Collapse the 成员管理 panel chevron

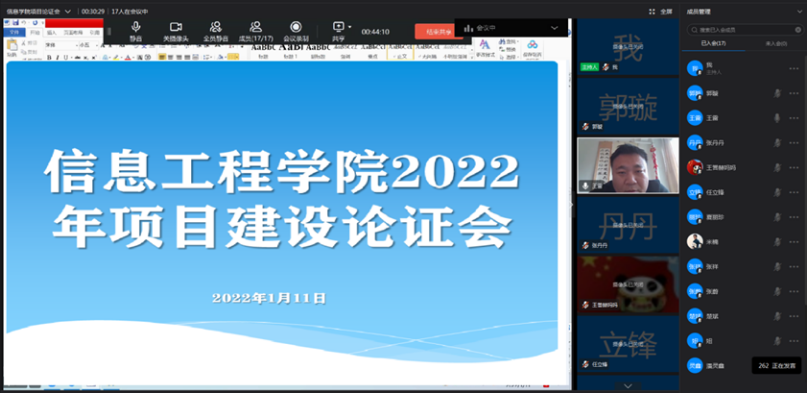coord(800,11)
